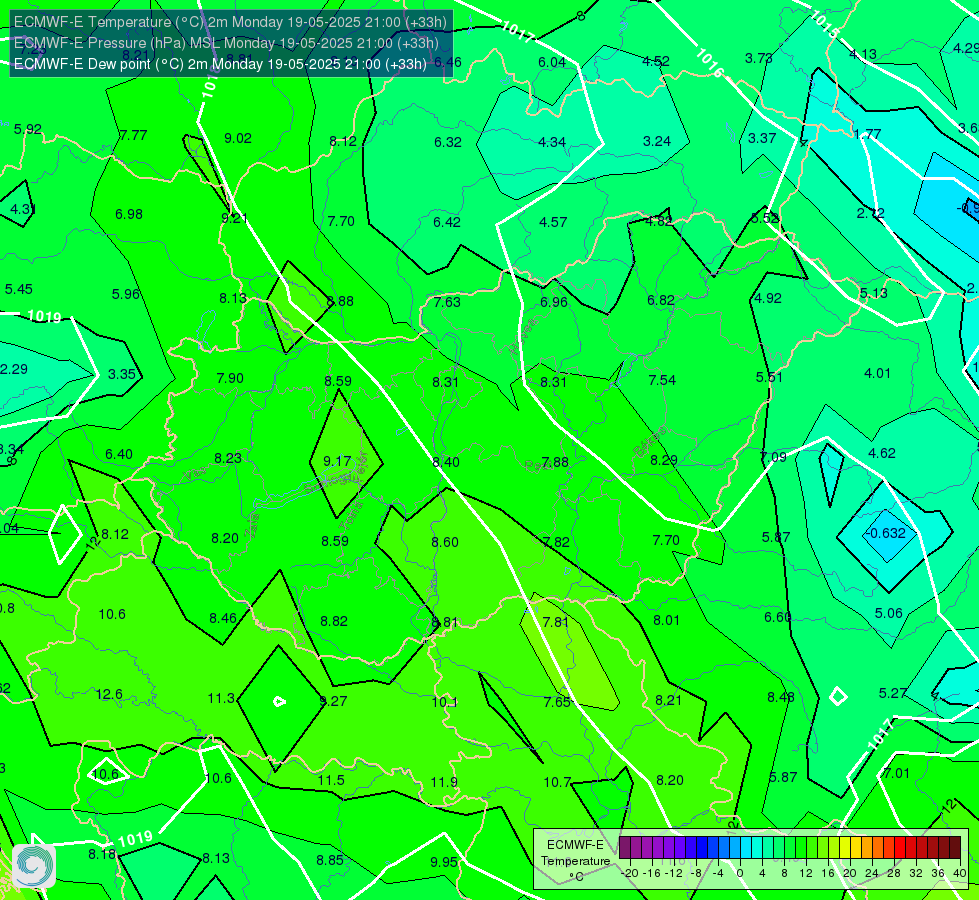The width and height of the screenshot is (979, 900).
Task: Click the 5.06 dew point value
Action: (x=888, y=613)
